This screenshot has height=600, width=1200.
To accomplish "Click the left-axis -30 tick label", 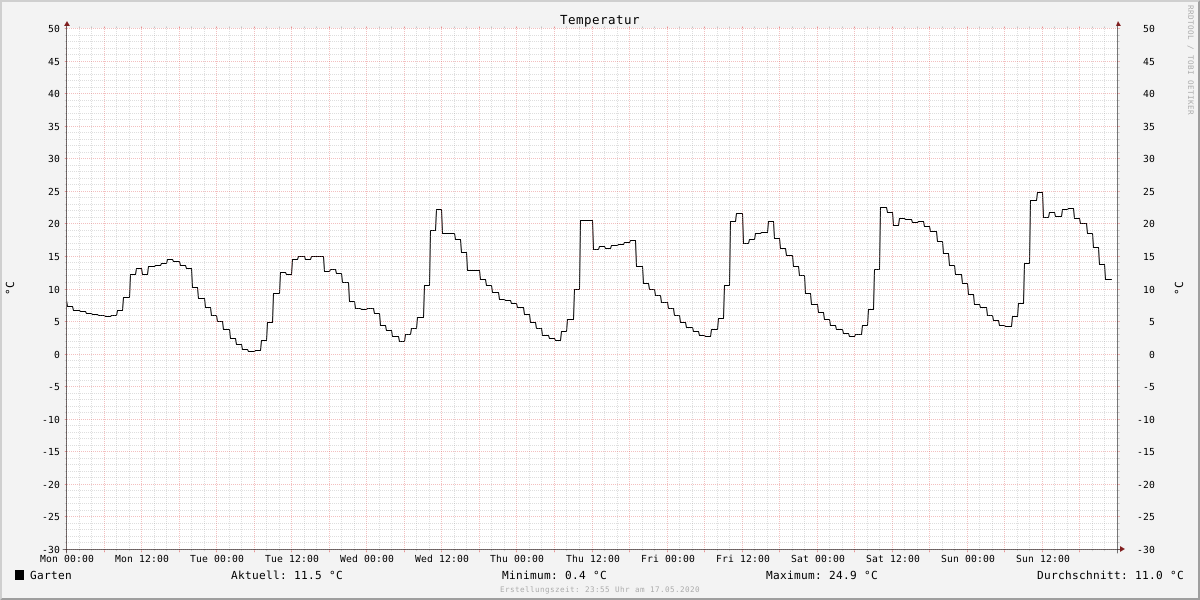I will pyautogui.click(x=51, y=549).
